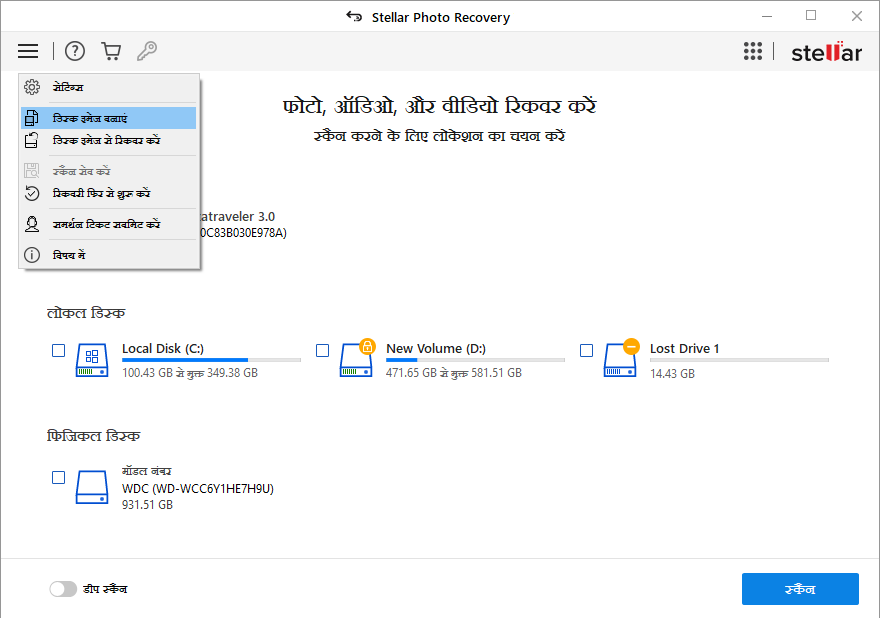Open the hamburger main menu
This screenshot has height=618, width=880.
pyautogui.click(x=28, y=51)
